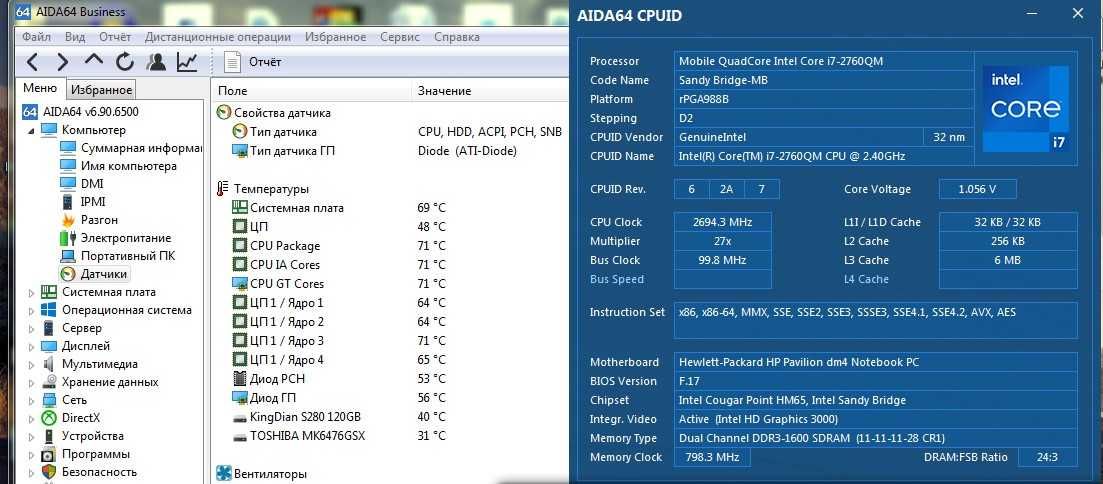The height and width of the screenshot is (484, 1103).
Task: Click the Операционная система Windows logo icon
Action: pyautogui.click(x=49, y=310)
